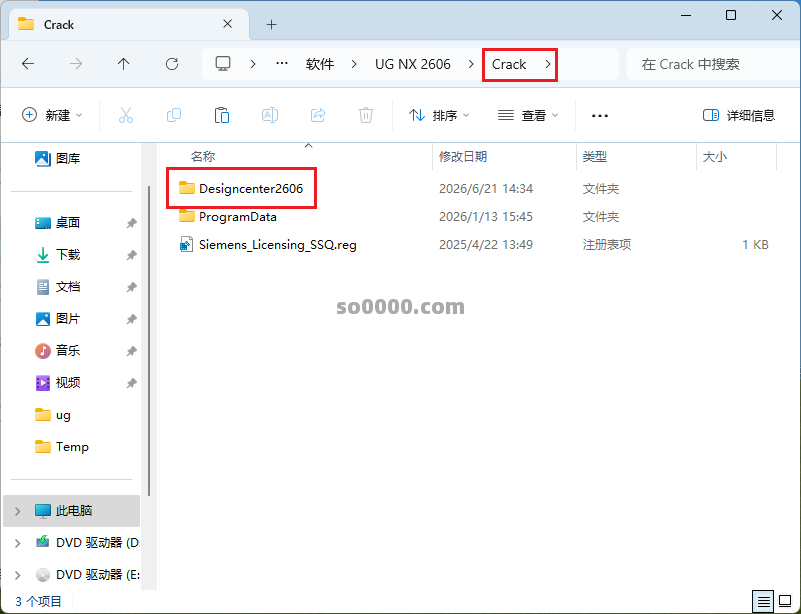Screen dimensions: 801x614
Task: Click the Crack breadcrumb
Action: coord(509,64)
